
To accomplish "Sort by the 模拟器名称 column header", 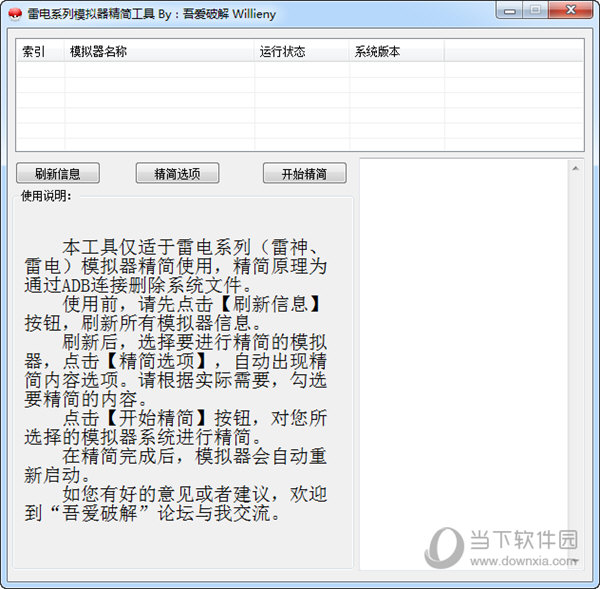I will coord(159,51).
